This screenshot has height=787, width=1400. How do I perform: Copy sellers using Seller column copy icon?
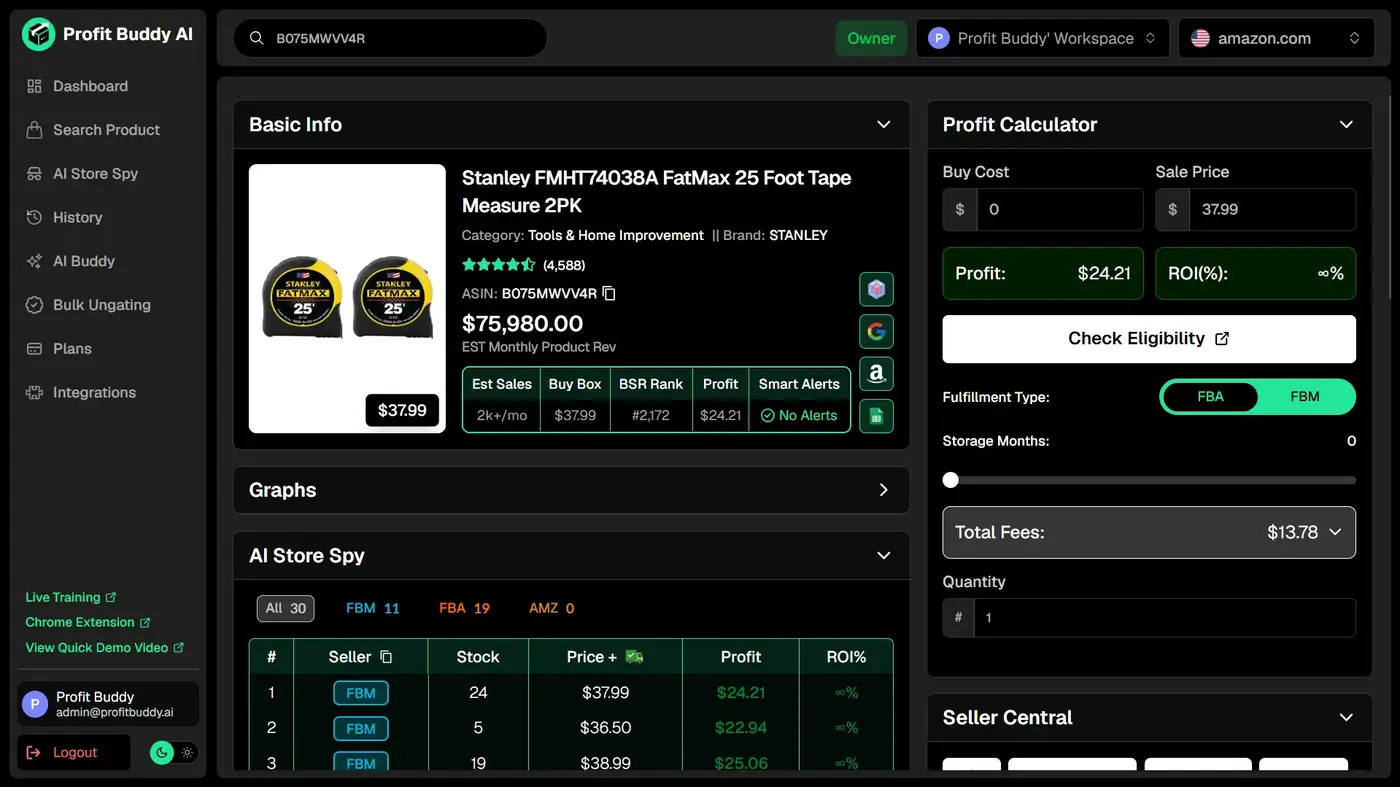(x=386, y=657)
